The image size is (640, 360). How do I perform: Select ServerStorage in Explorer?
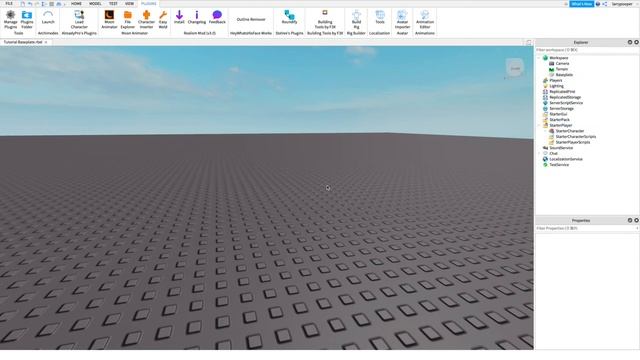(x=561, y=109)
